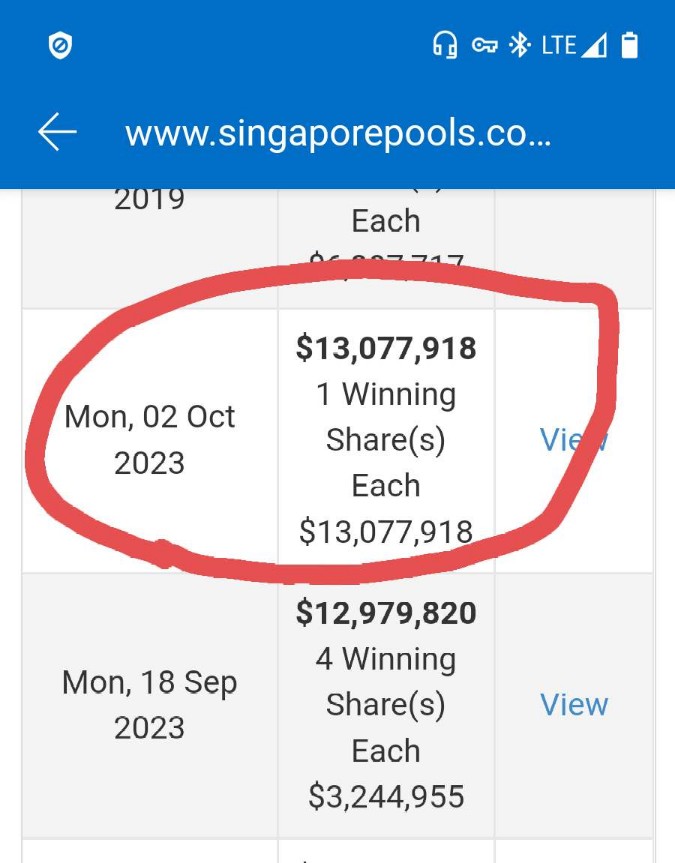Tap the bold $13,077,918 jackpot amount
The image size is (675, 863).
click(x=386, y=348)
